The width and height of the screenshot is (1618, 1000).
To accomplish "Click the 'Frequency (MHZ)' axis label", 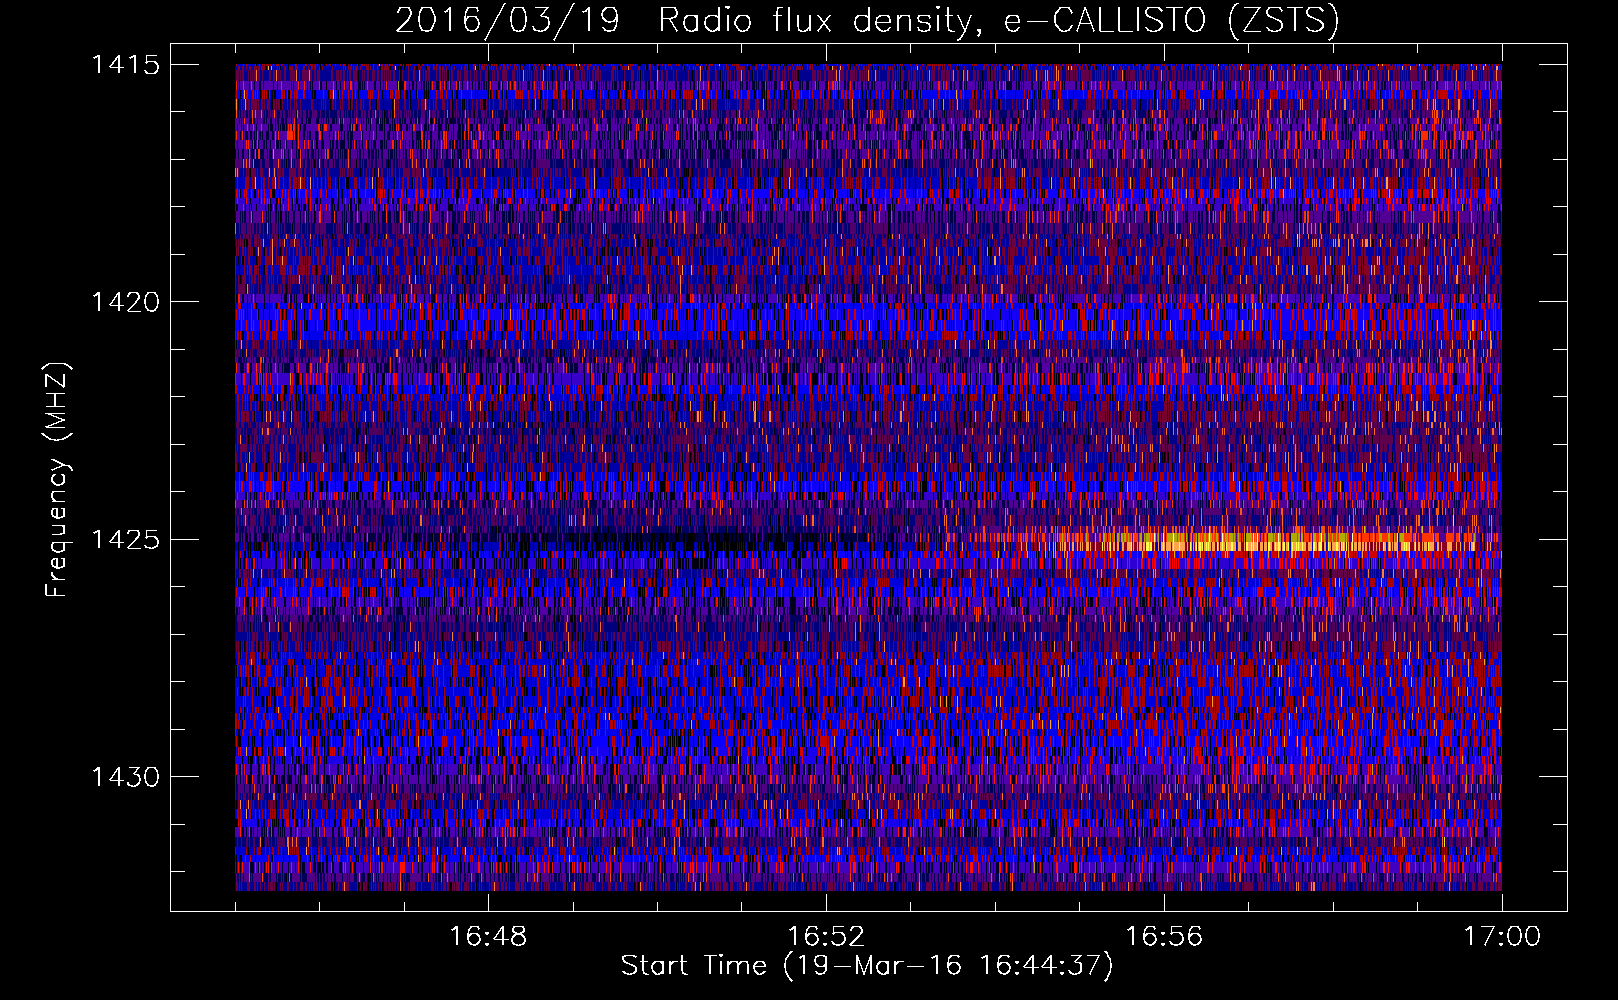I will 57,480.
